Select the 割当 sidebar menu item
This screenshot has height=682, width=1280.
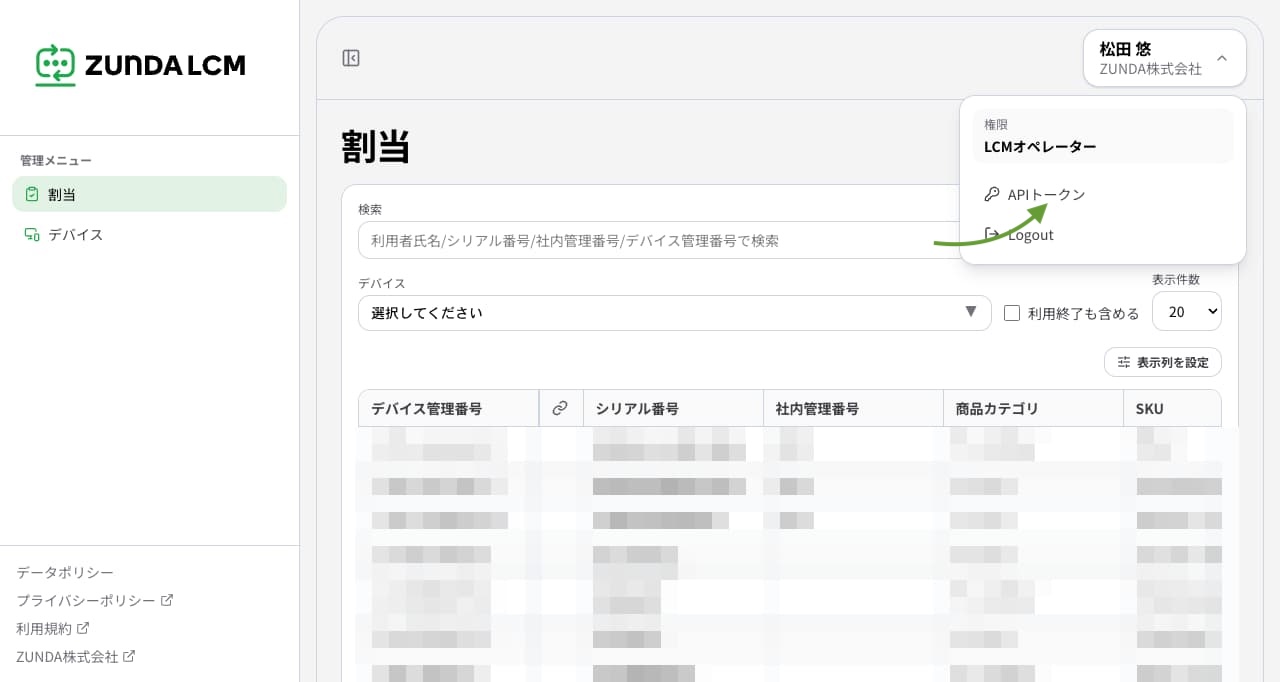150,194
